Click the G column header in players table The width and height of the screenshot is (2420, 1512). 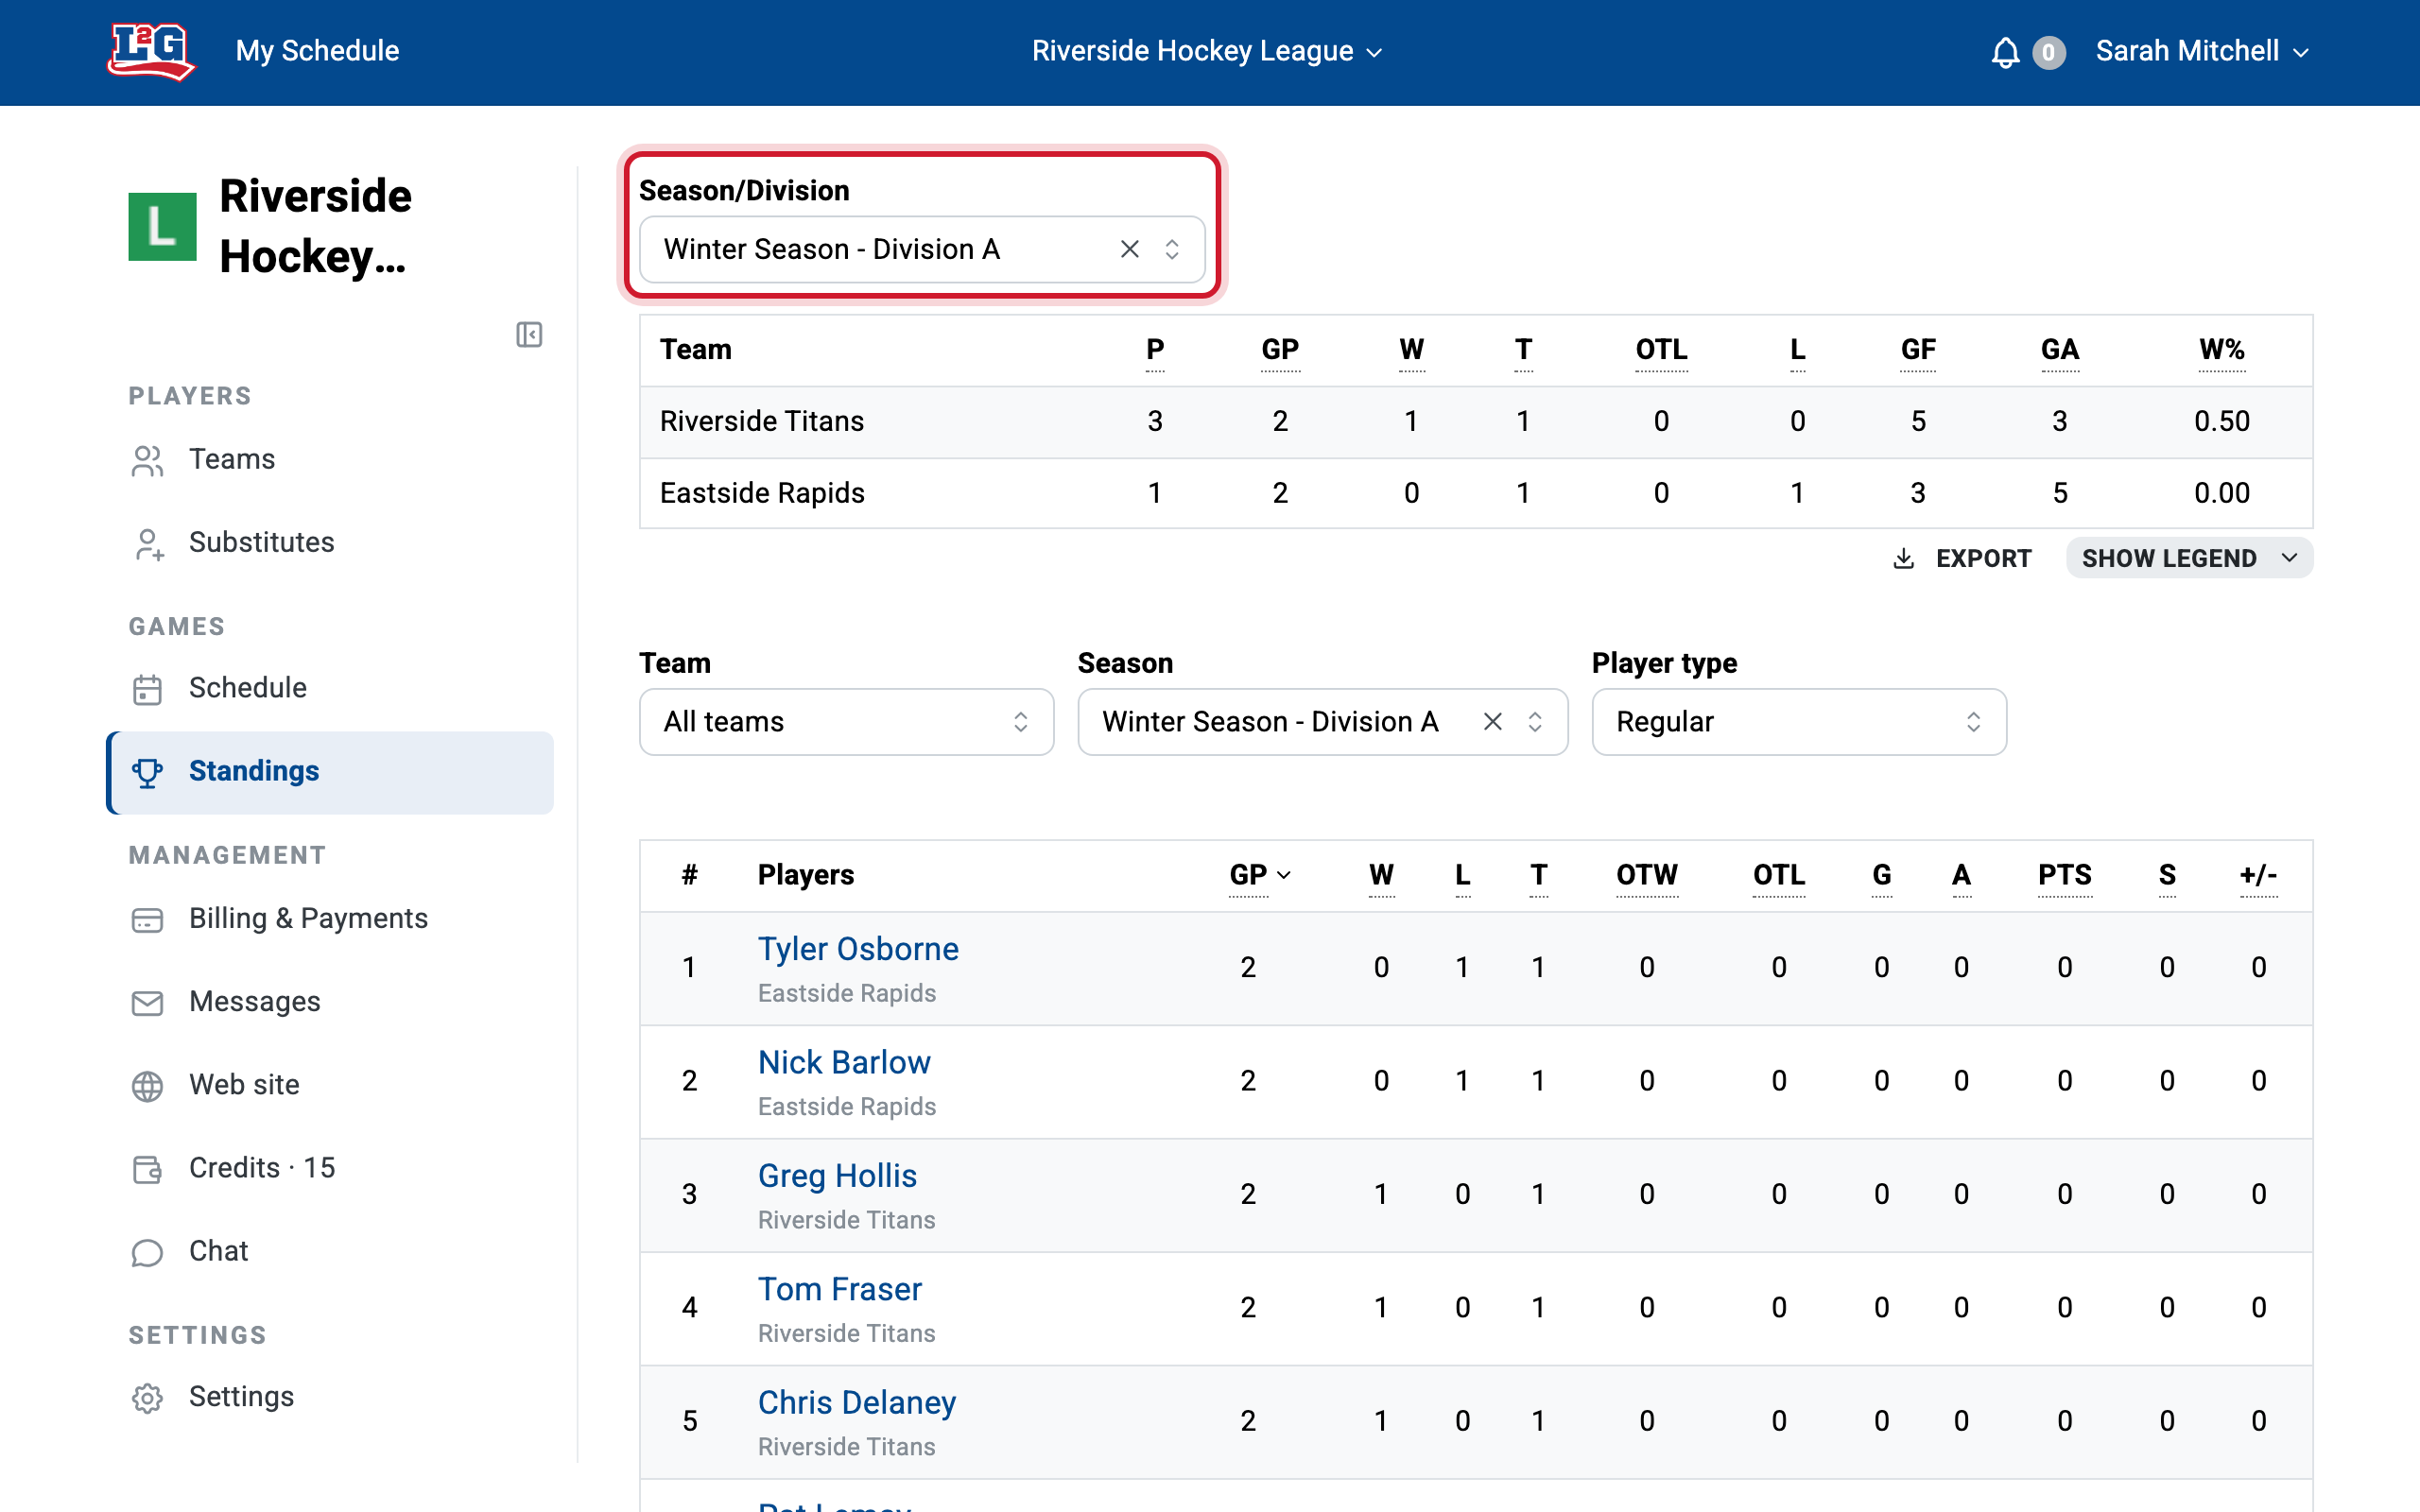(1881, 875)
